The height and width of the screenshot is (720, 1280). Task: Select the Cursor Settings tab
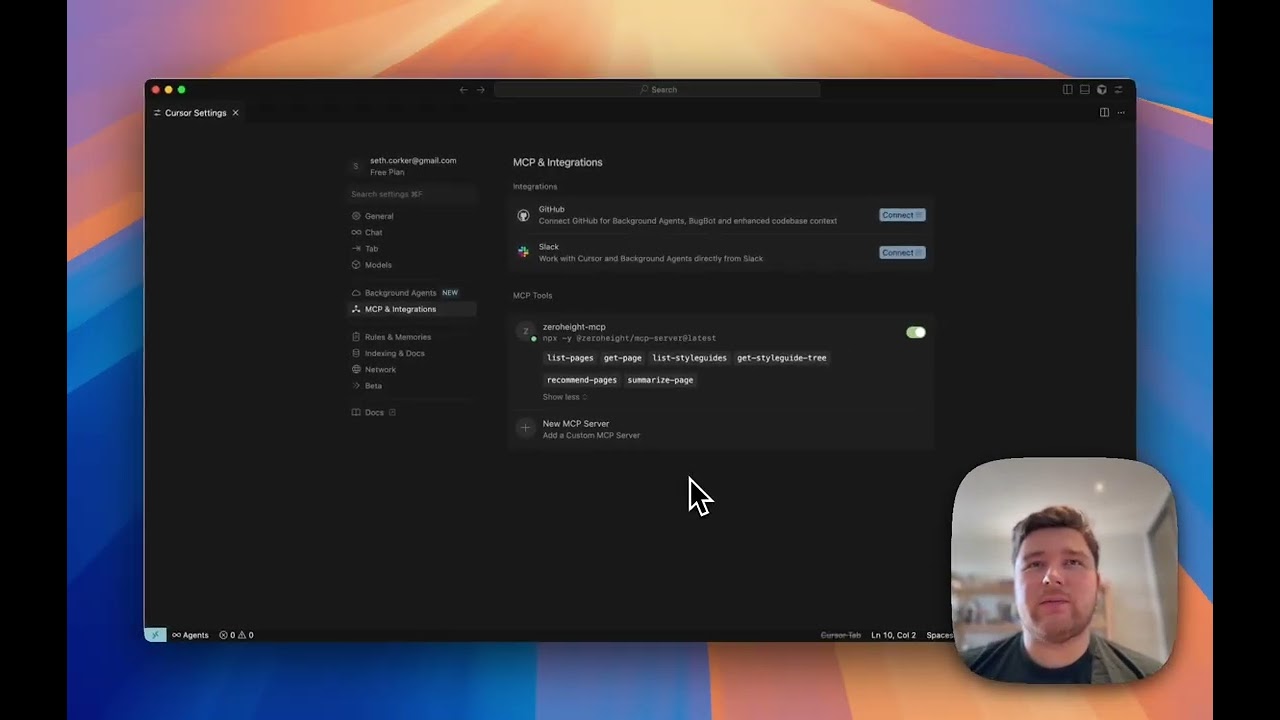click(196, 113)
